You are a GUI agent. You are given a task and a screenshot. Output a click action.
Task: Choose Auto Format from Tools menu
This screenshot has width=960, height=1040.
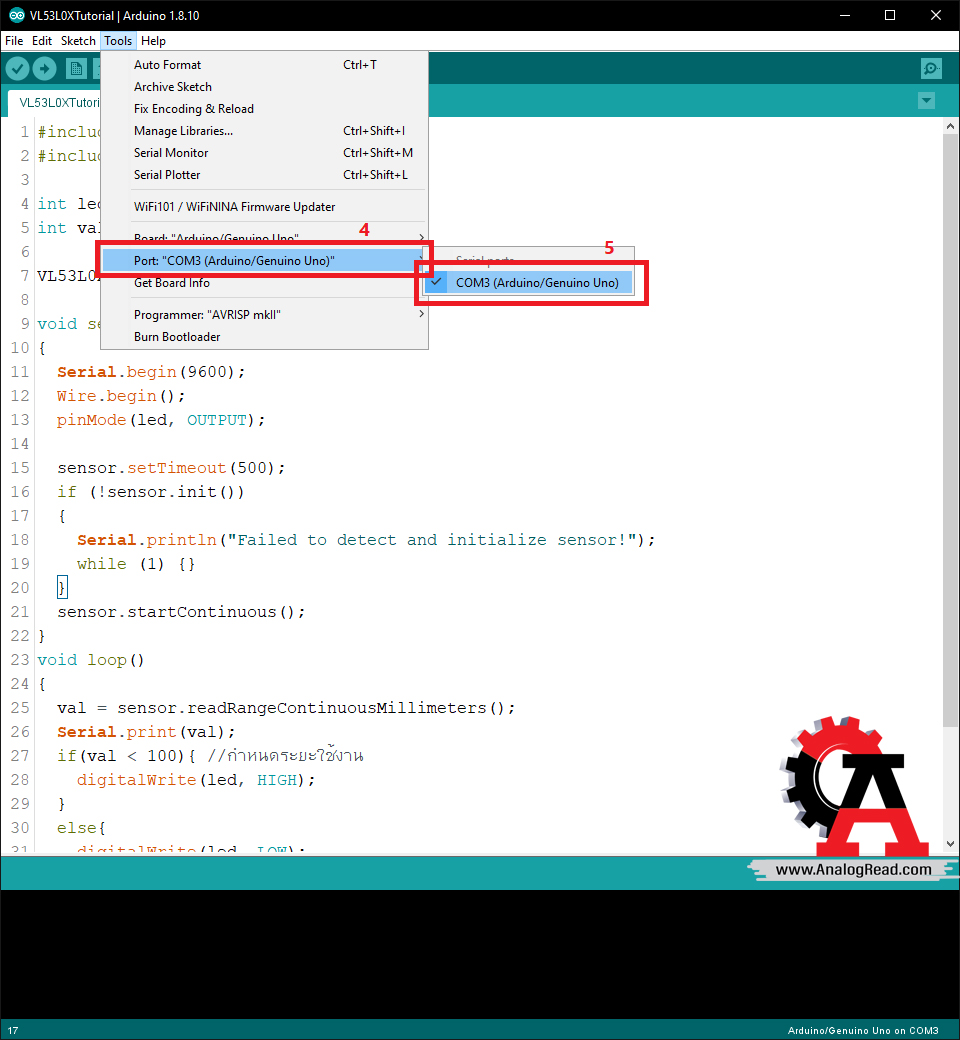[264, 65]
